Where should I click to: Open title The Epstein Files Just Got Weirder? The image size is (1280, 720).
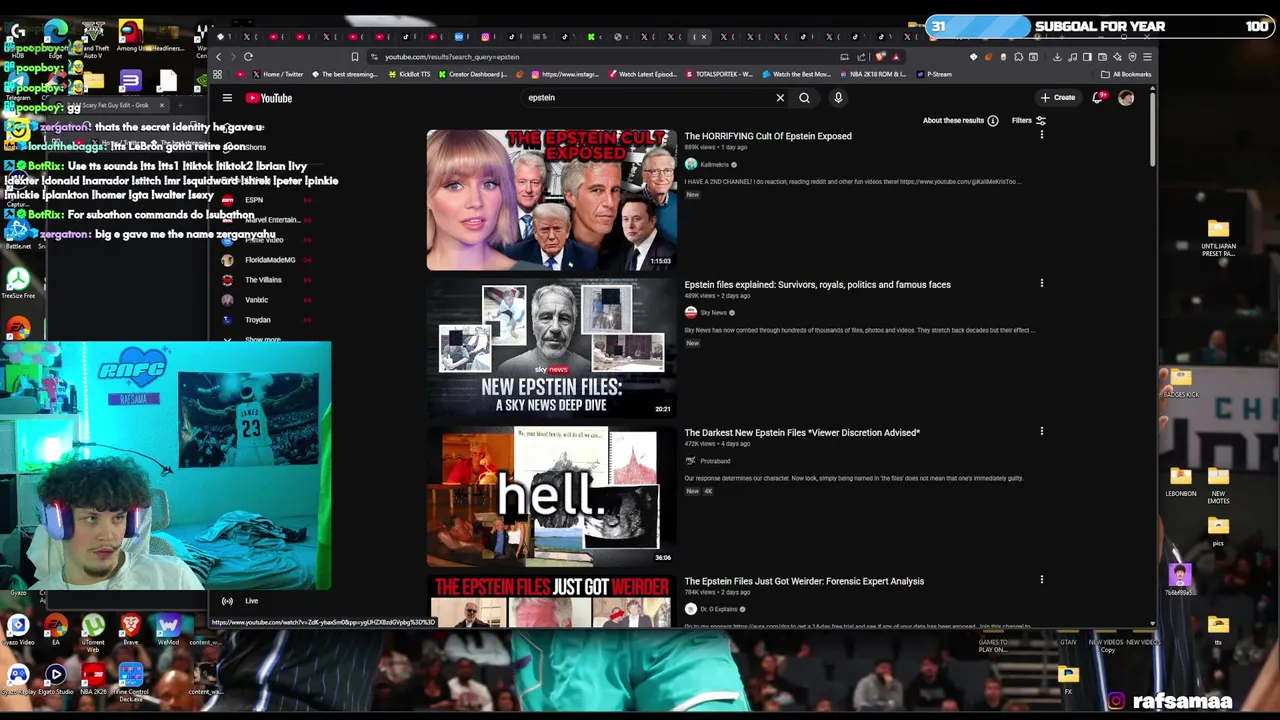[804, 581]
